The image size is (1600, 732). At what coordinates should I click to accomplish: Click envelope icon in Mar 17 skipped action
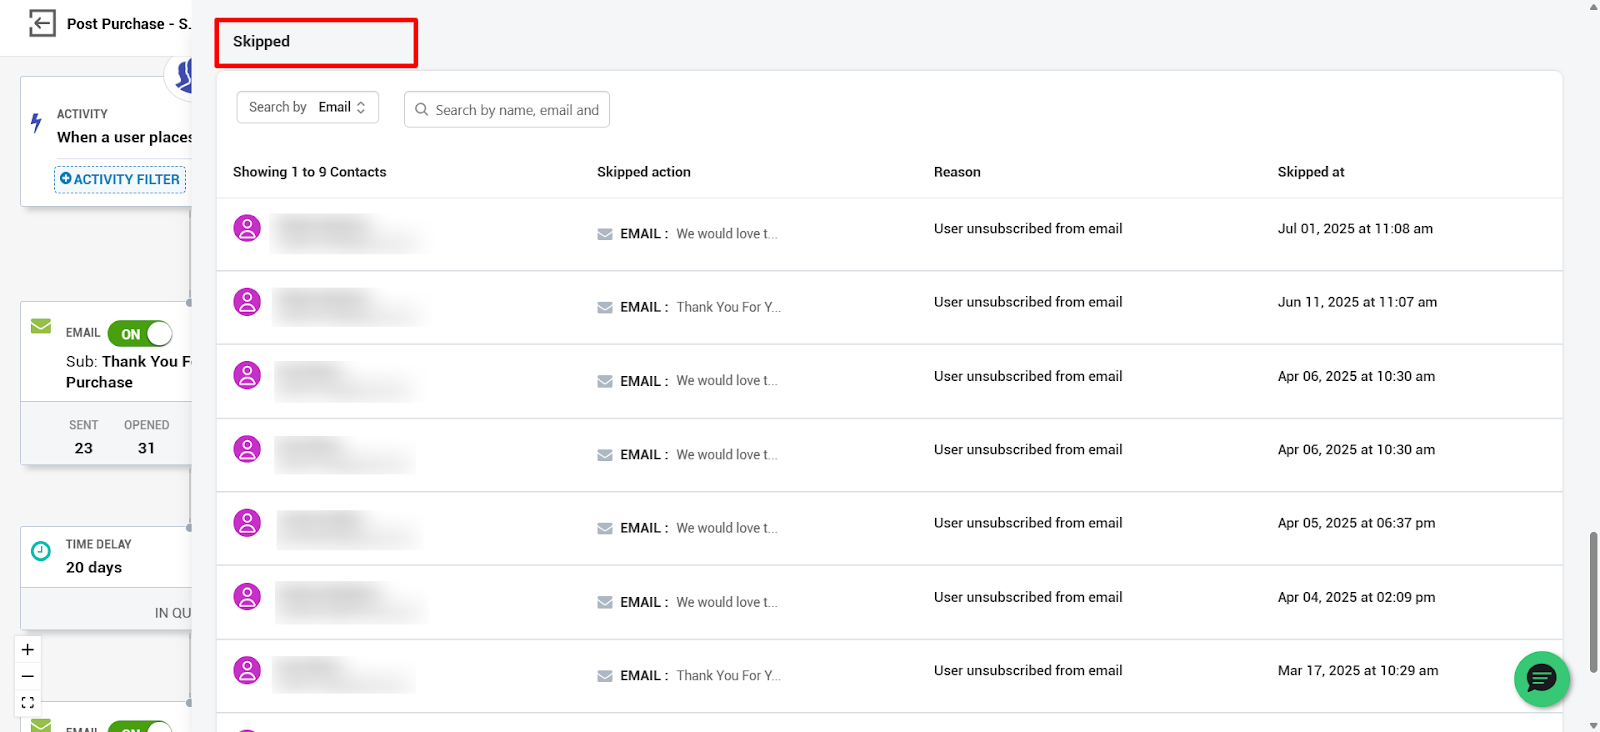[605, 676]
